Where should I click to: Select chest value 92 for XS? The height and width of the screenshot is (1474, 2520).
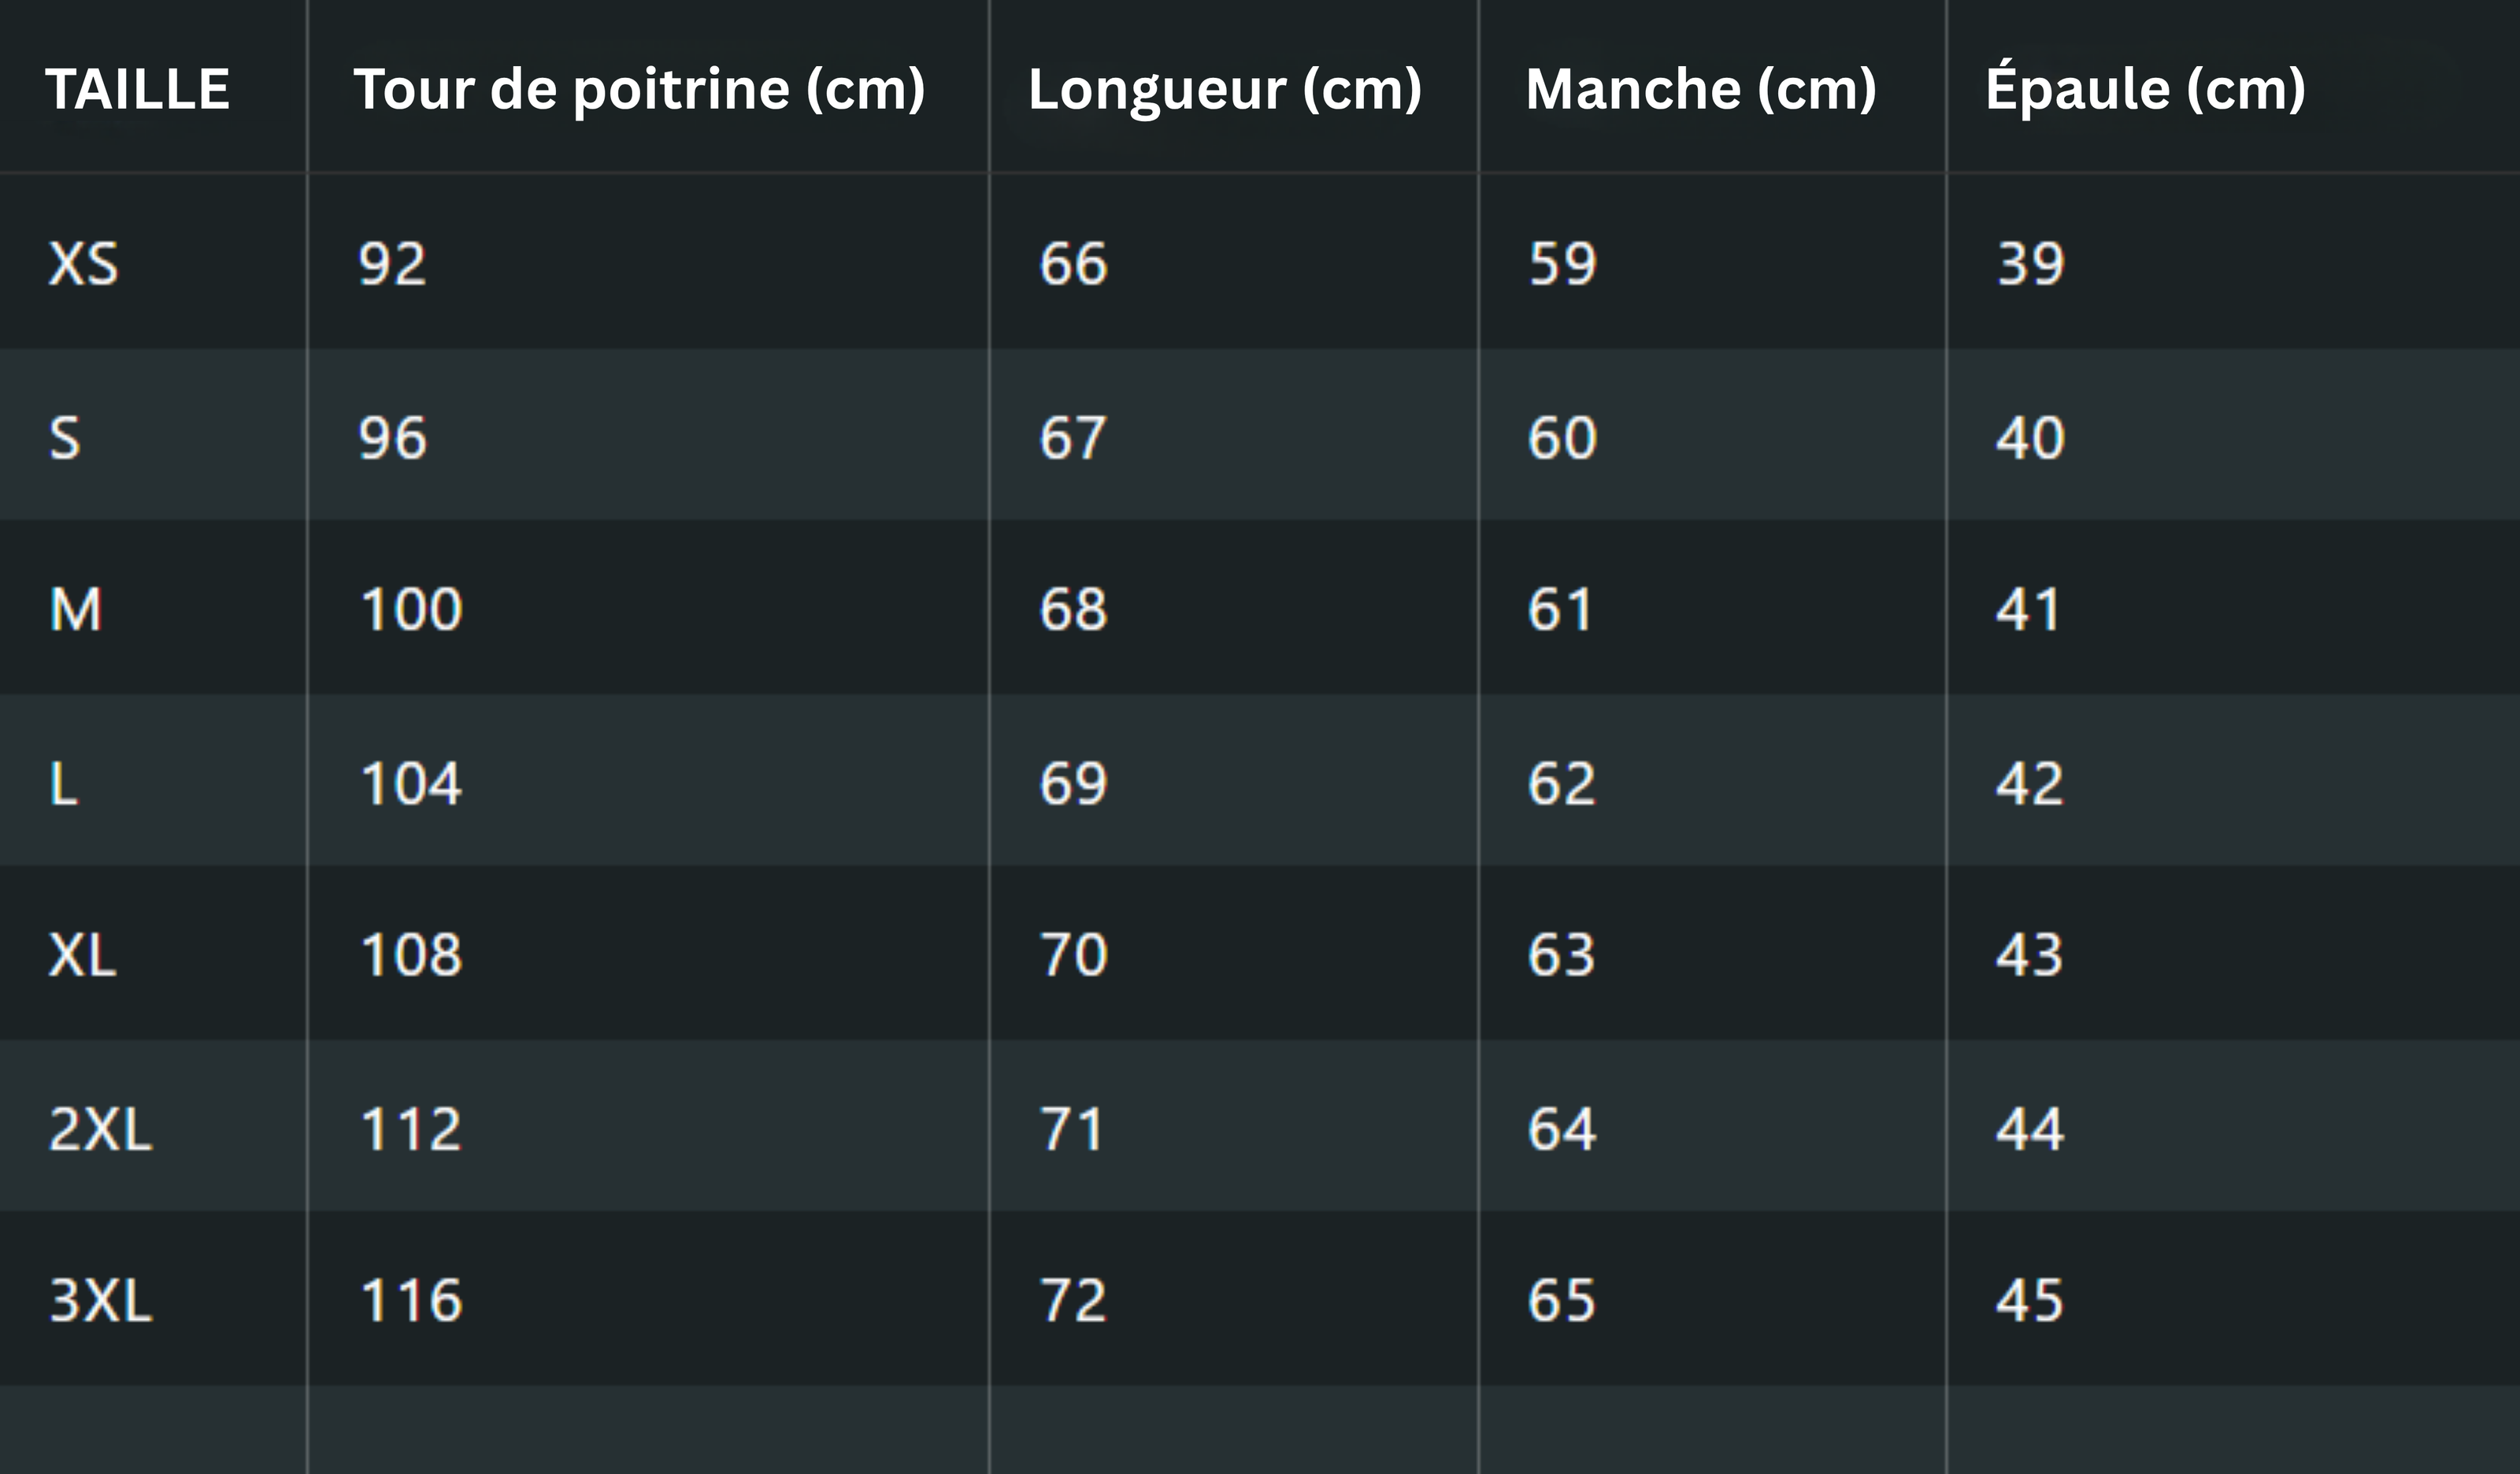tap(392, 265)
